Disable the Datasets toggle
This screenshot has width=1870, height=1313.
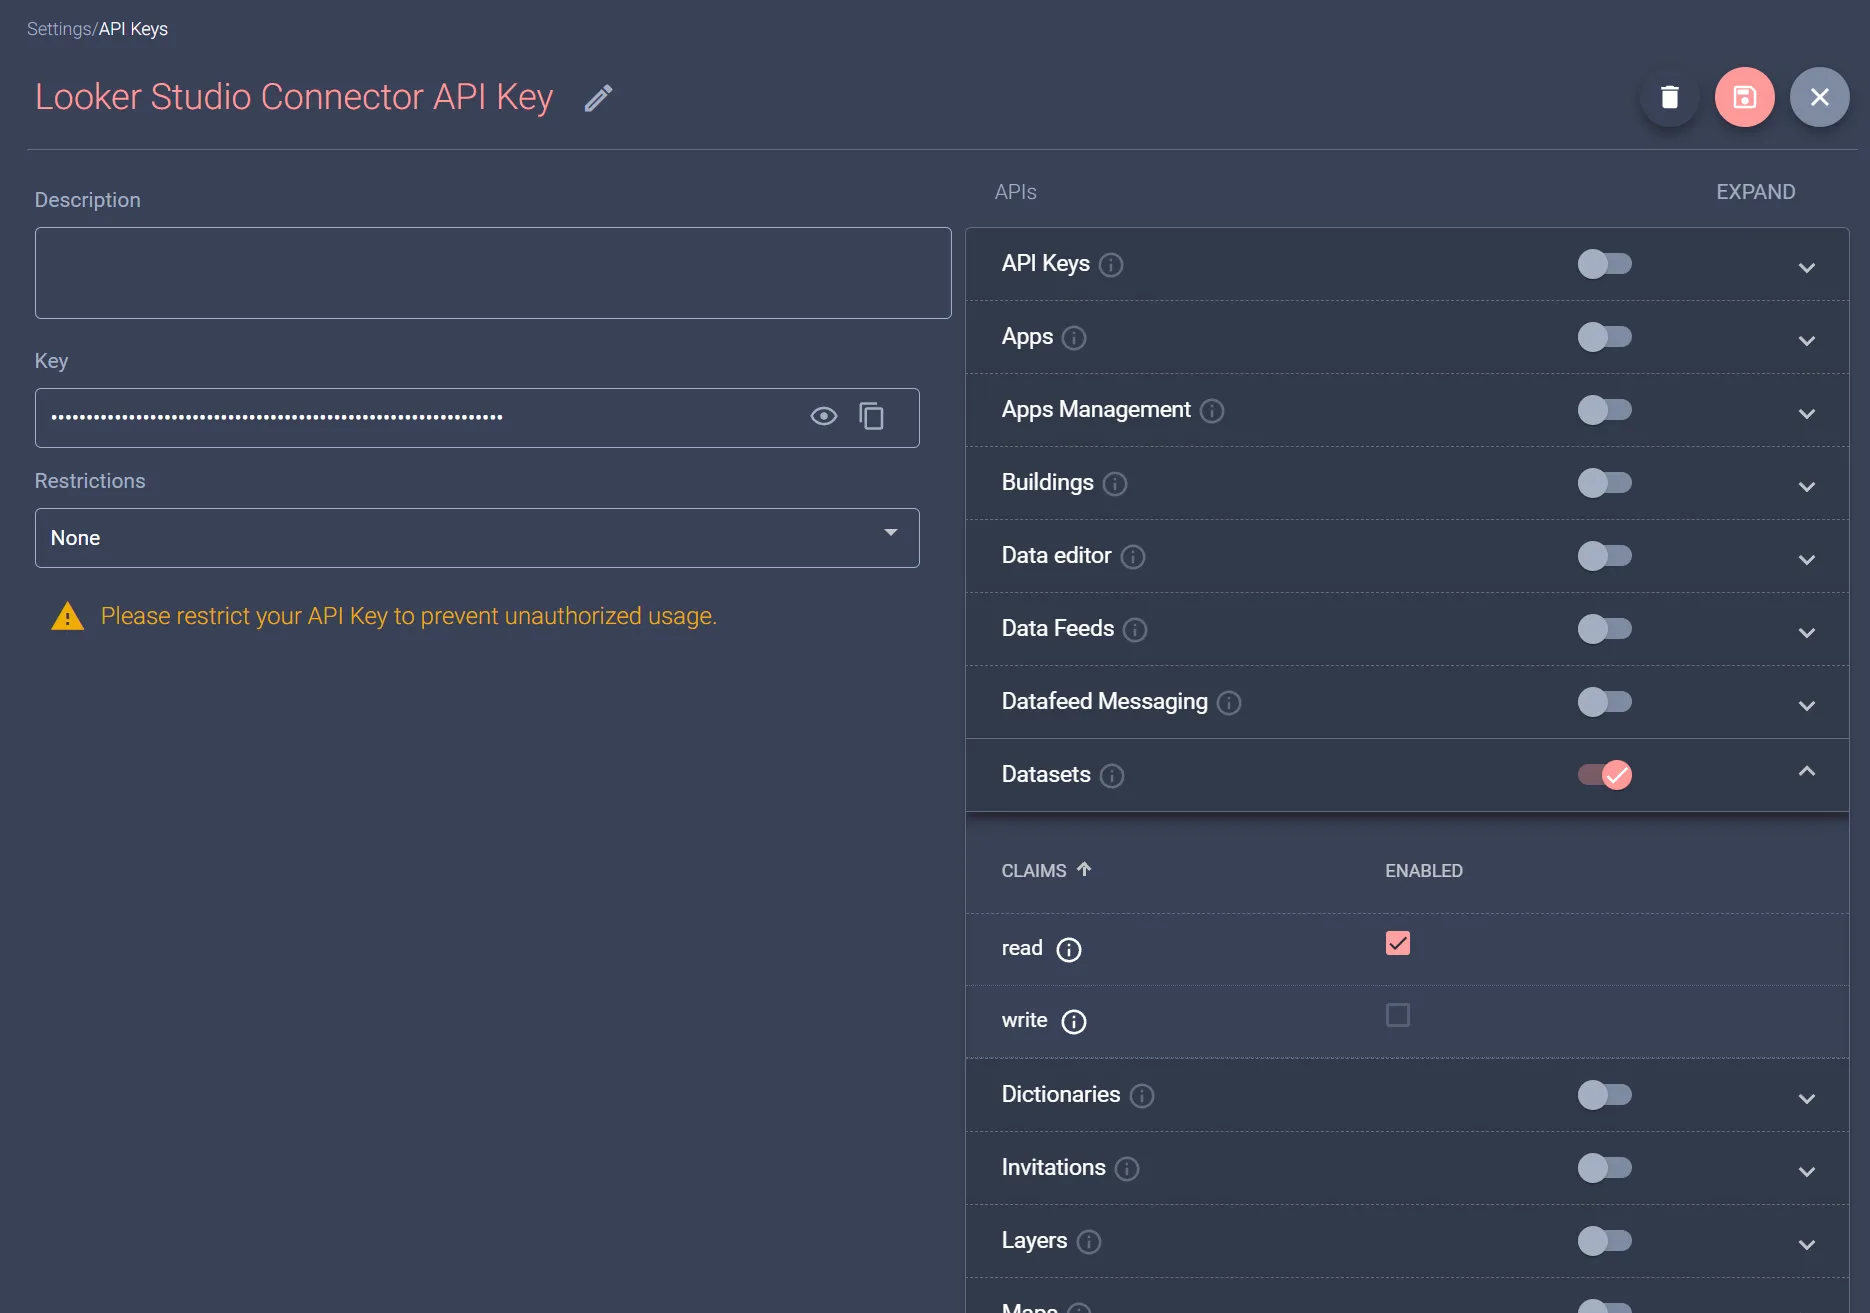pyautogui.click(x=1604, y=775)
